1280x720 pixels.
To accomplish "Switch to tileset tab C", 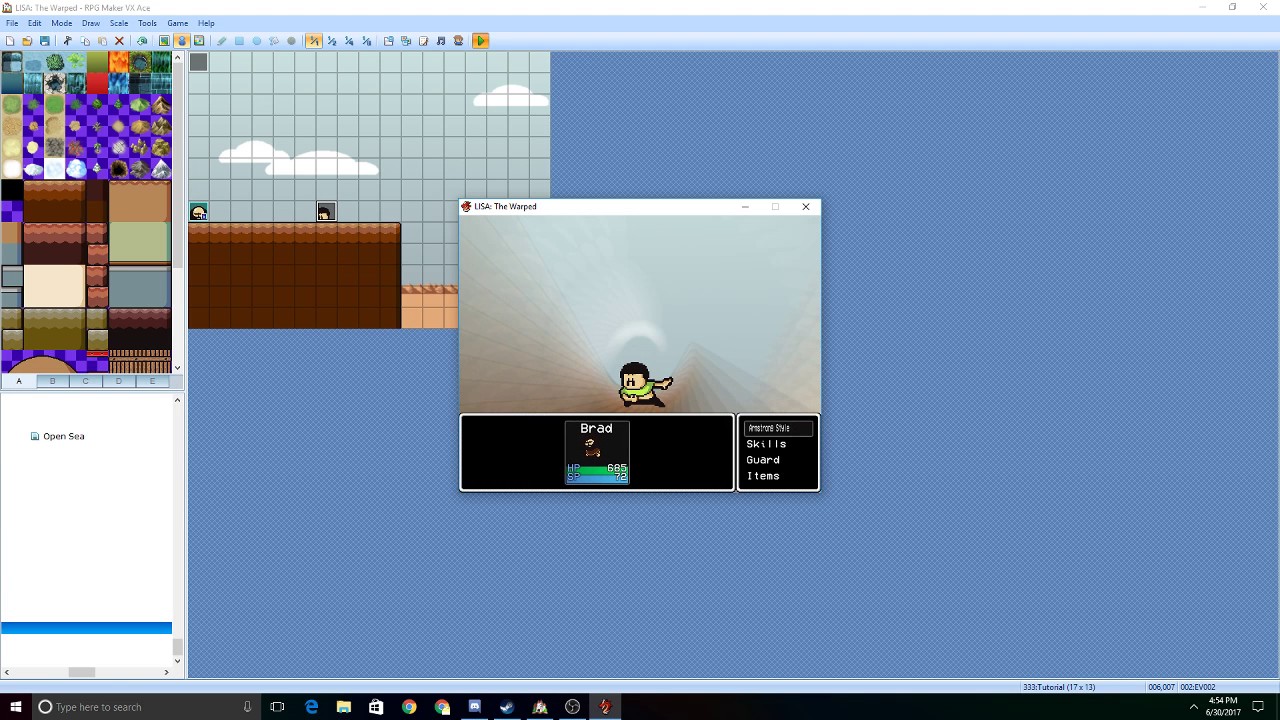I will point(86,381).
